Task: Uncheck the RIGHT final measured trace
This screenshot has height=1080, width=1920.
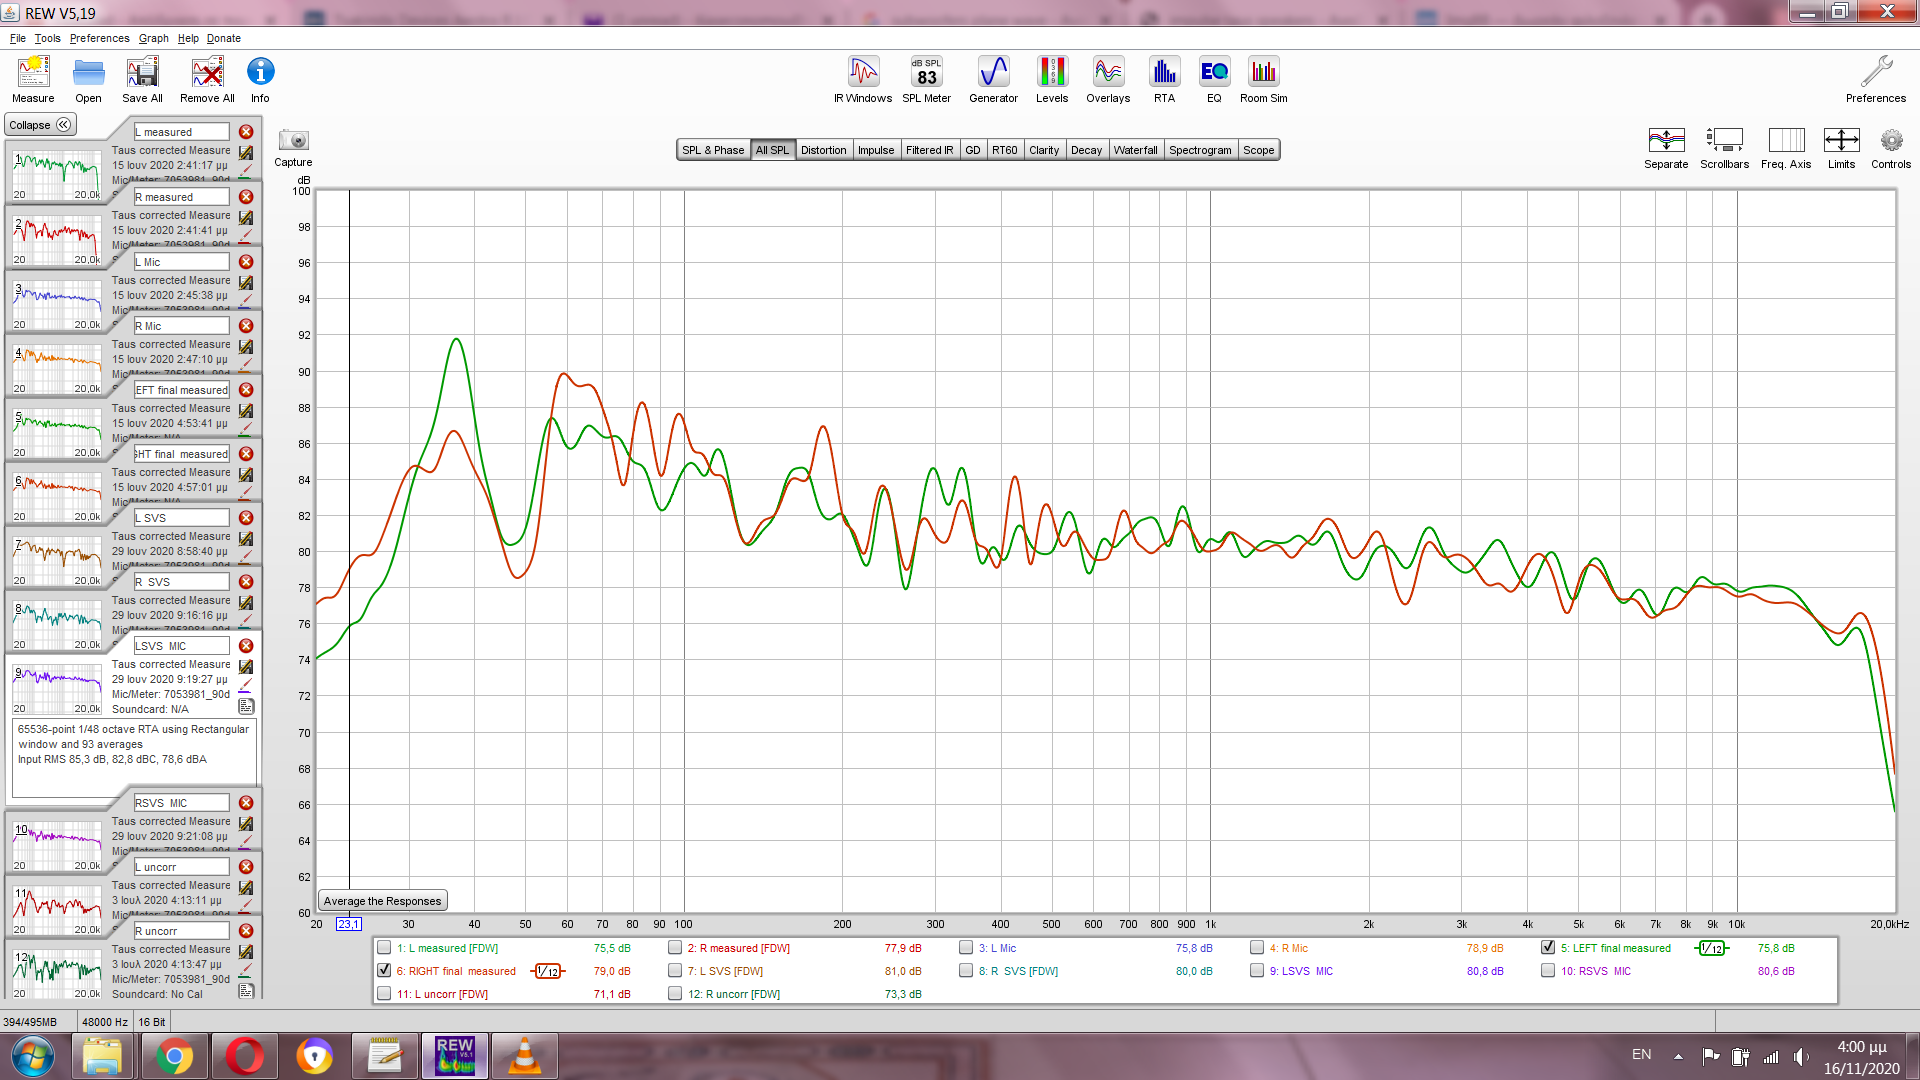Action: click(384, 971)
